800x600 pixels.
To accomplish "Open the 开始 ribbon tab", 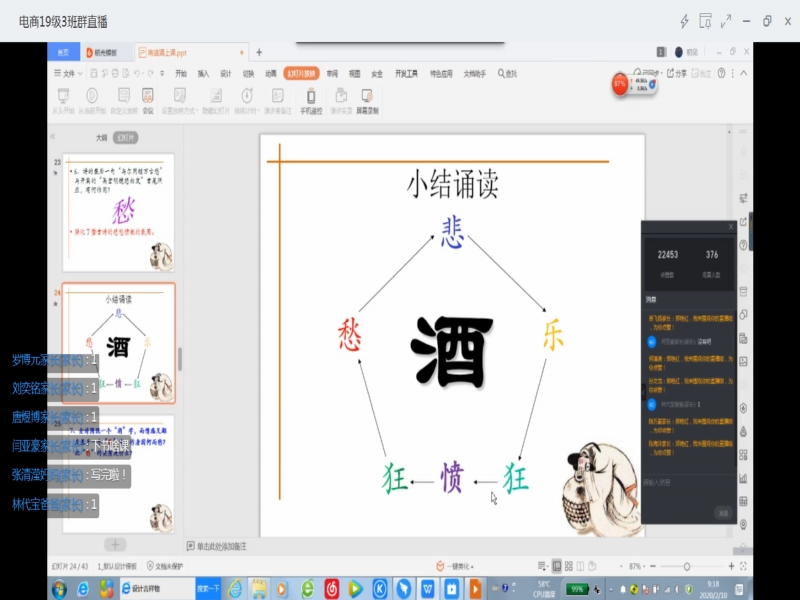I will coord(181,73).
